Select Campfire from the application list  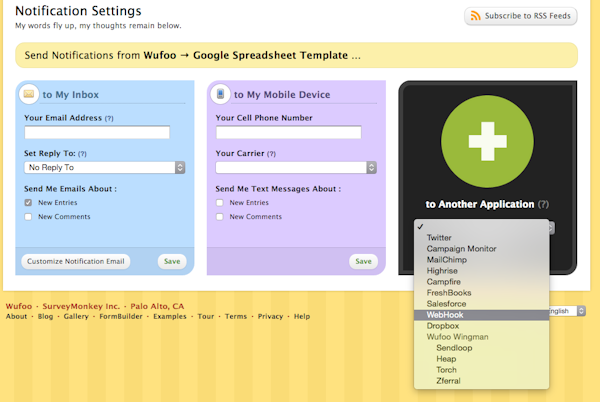click(x=481, y=282)
